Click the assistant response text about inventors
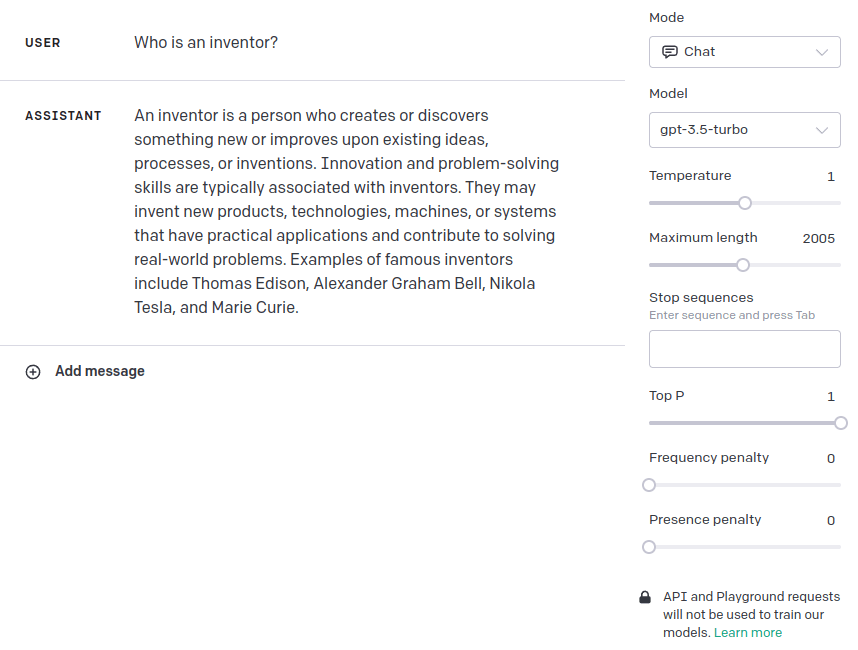The image size is (858, 650). 346,212
